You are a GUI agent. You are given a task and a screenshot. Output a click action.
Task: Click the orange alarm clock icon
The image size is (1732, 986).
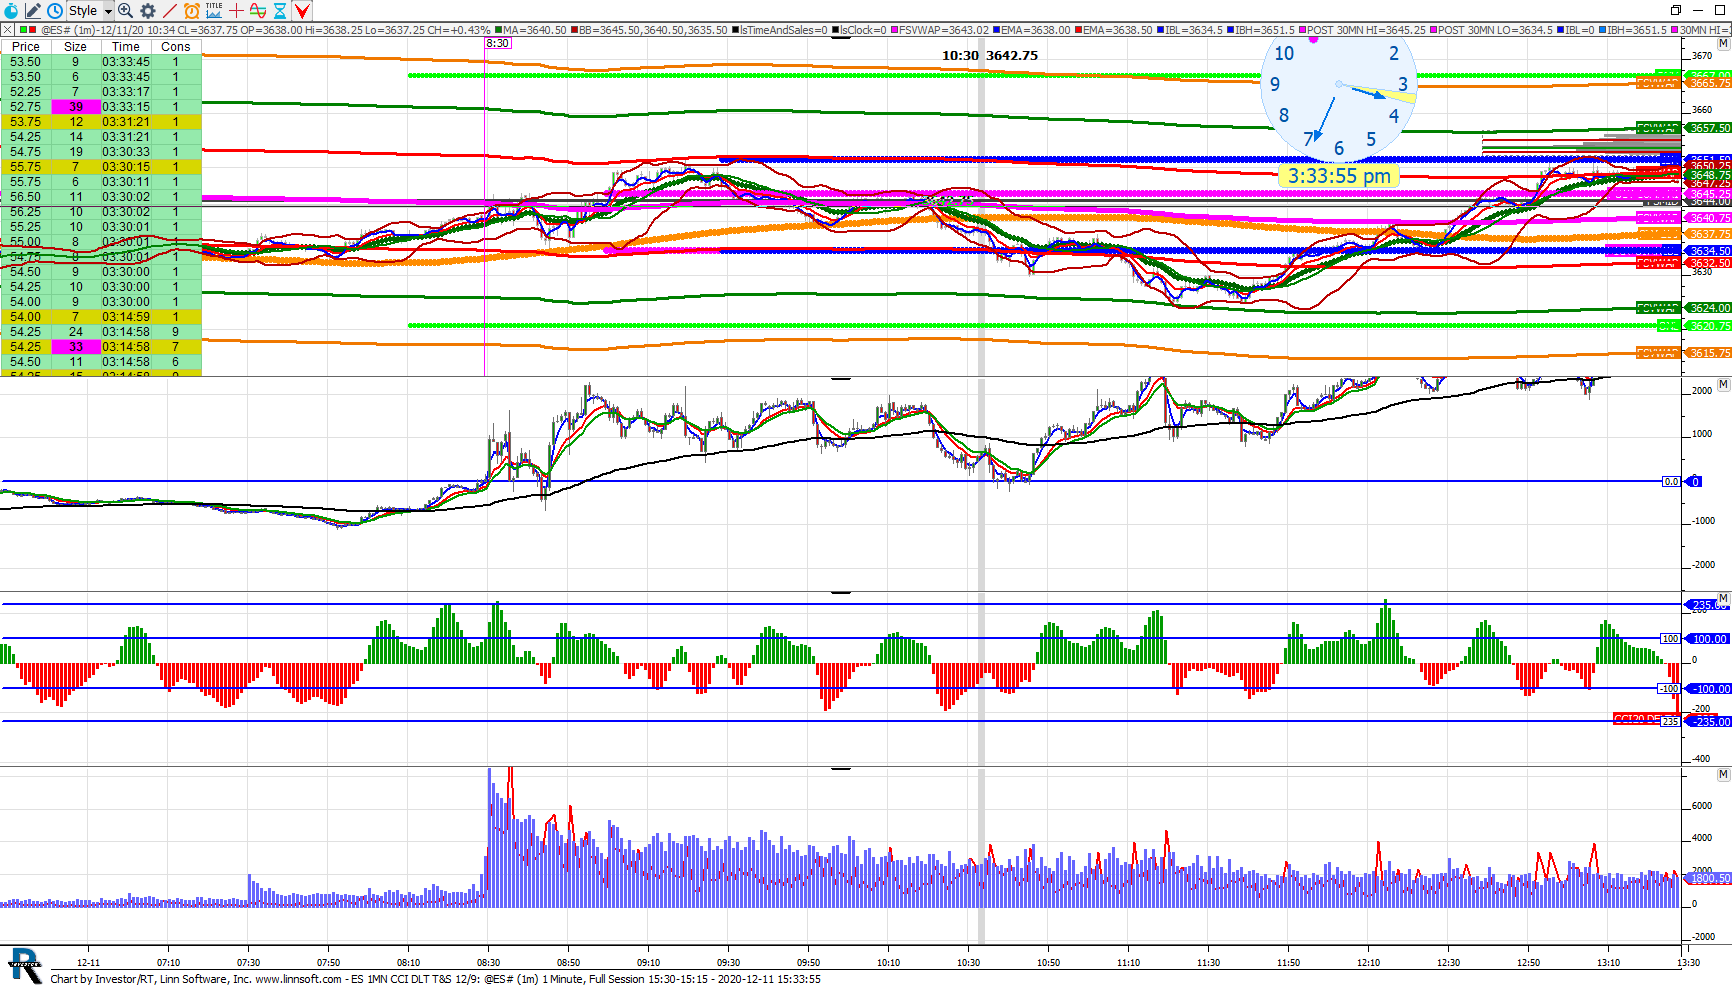tap(192, 10)
